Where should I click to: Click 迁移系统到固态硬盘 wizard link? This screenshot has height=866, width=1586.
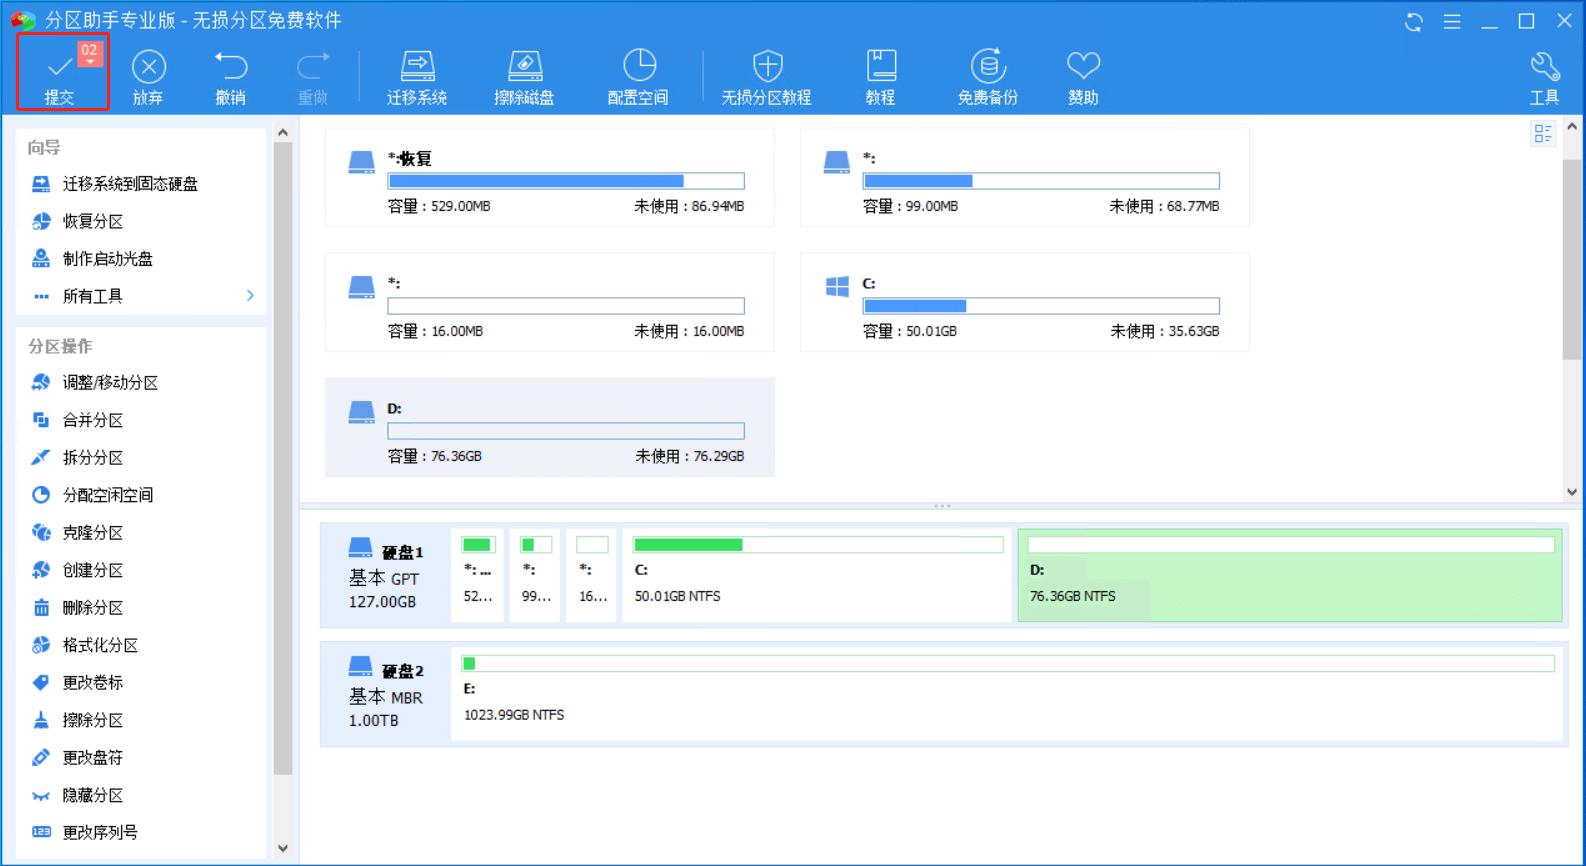click(130, 184)
